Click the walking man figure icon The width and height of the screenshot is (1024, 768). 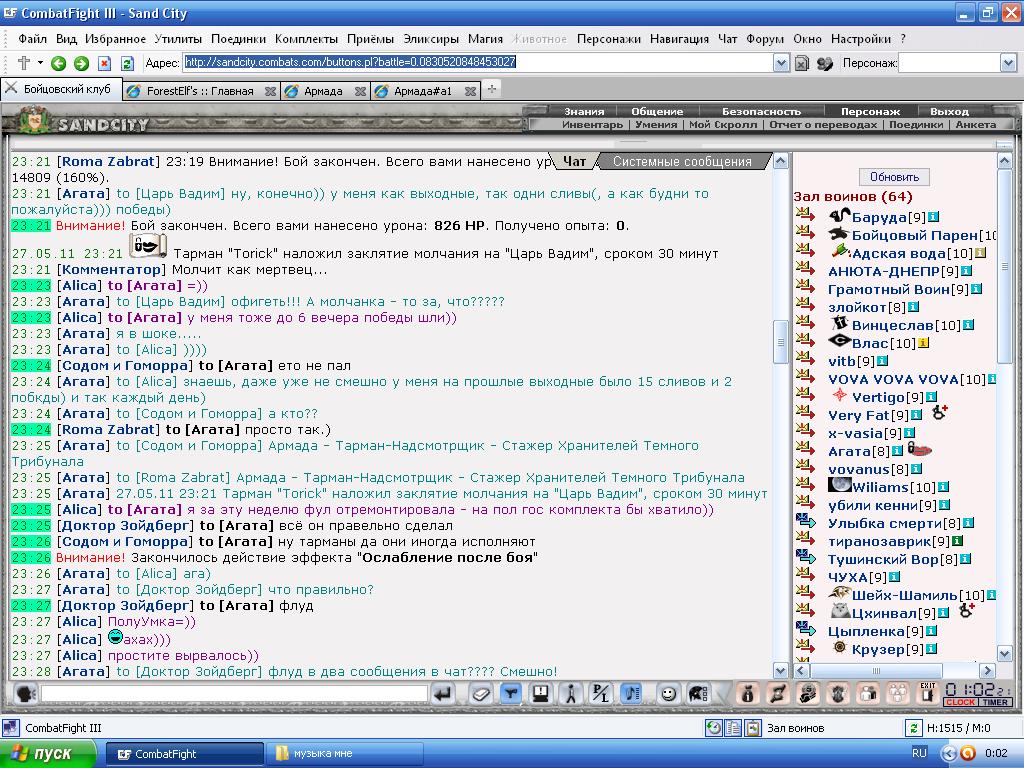571,694
